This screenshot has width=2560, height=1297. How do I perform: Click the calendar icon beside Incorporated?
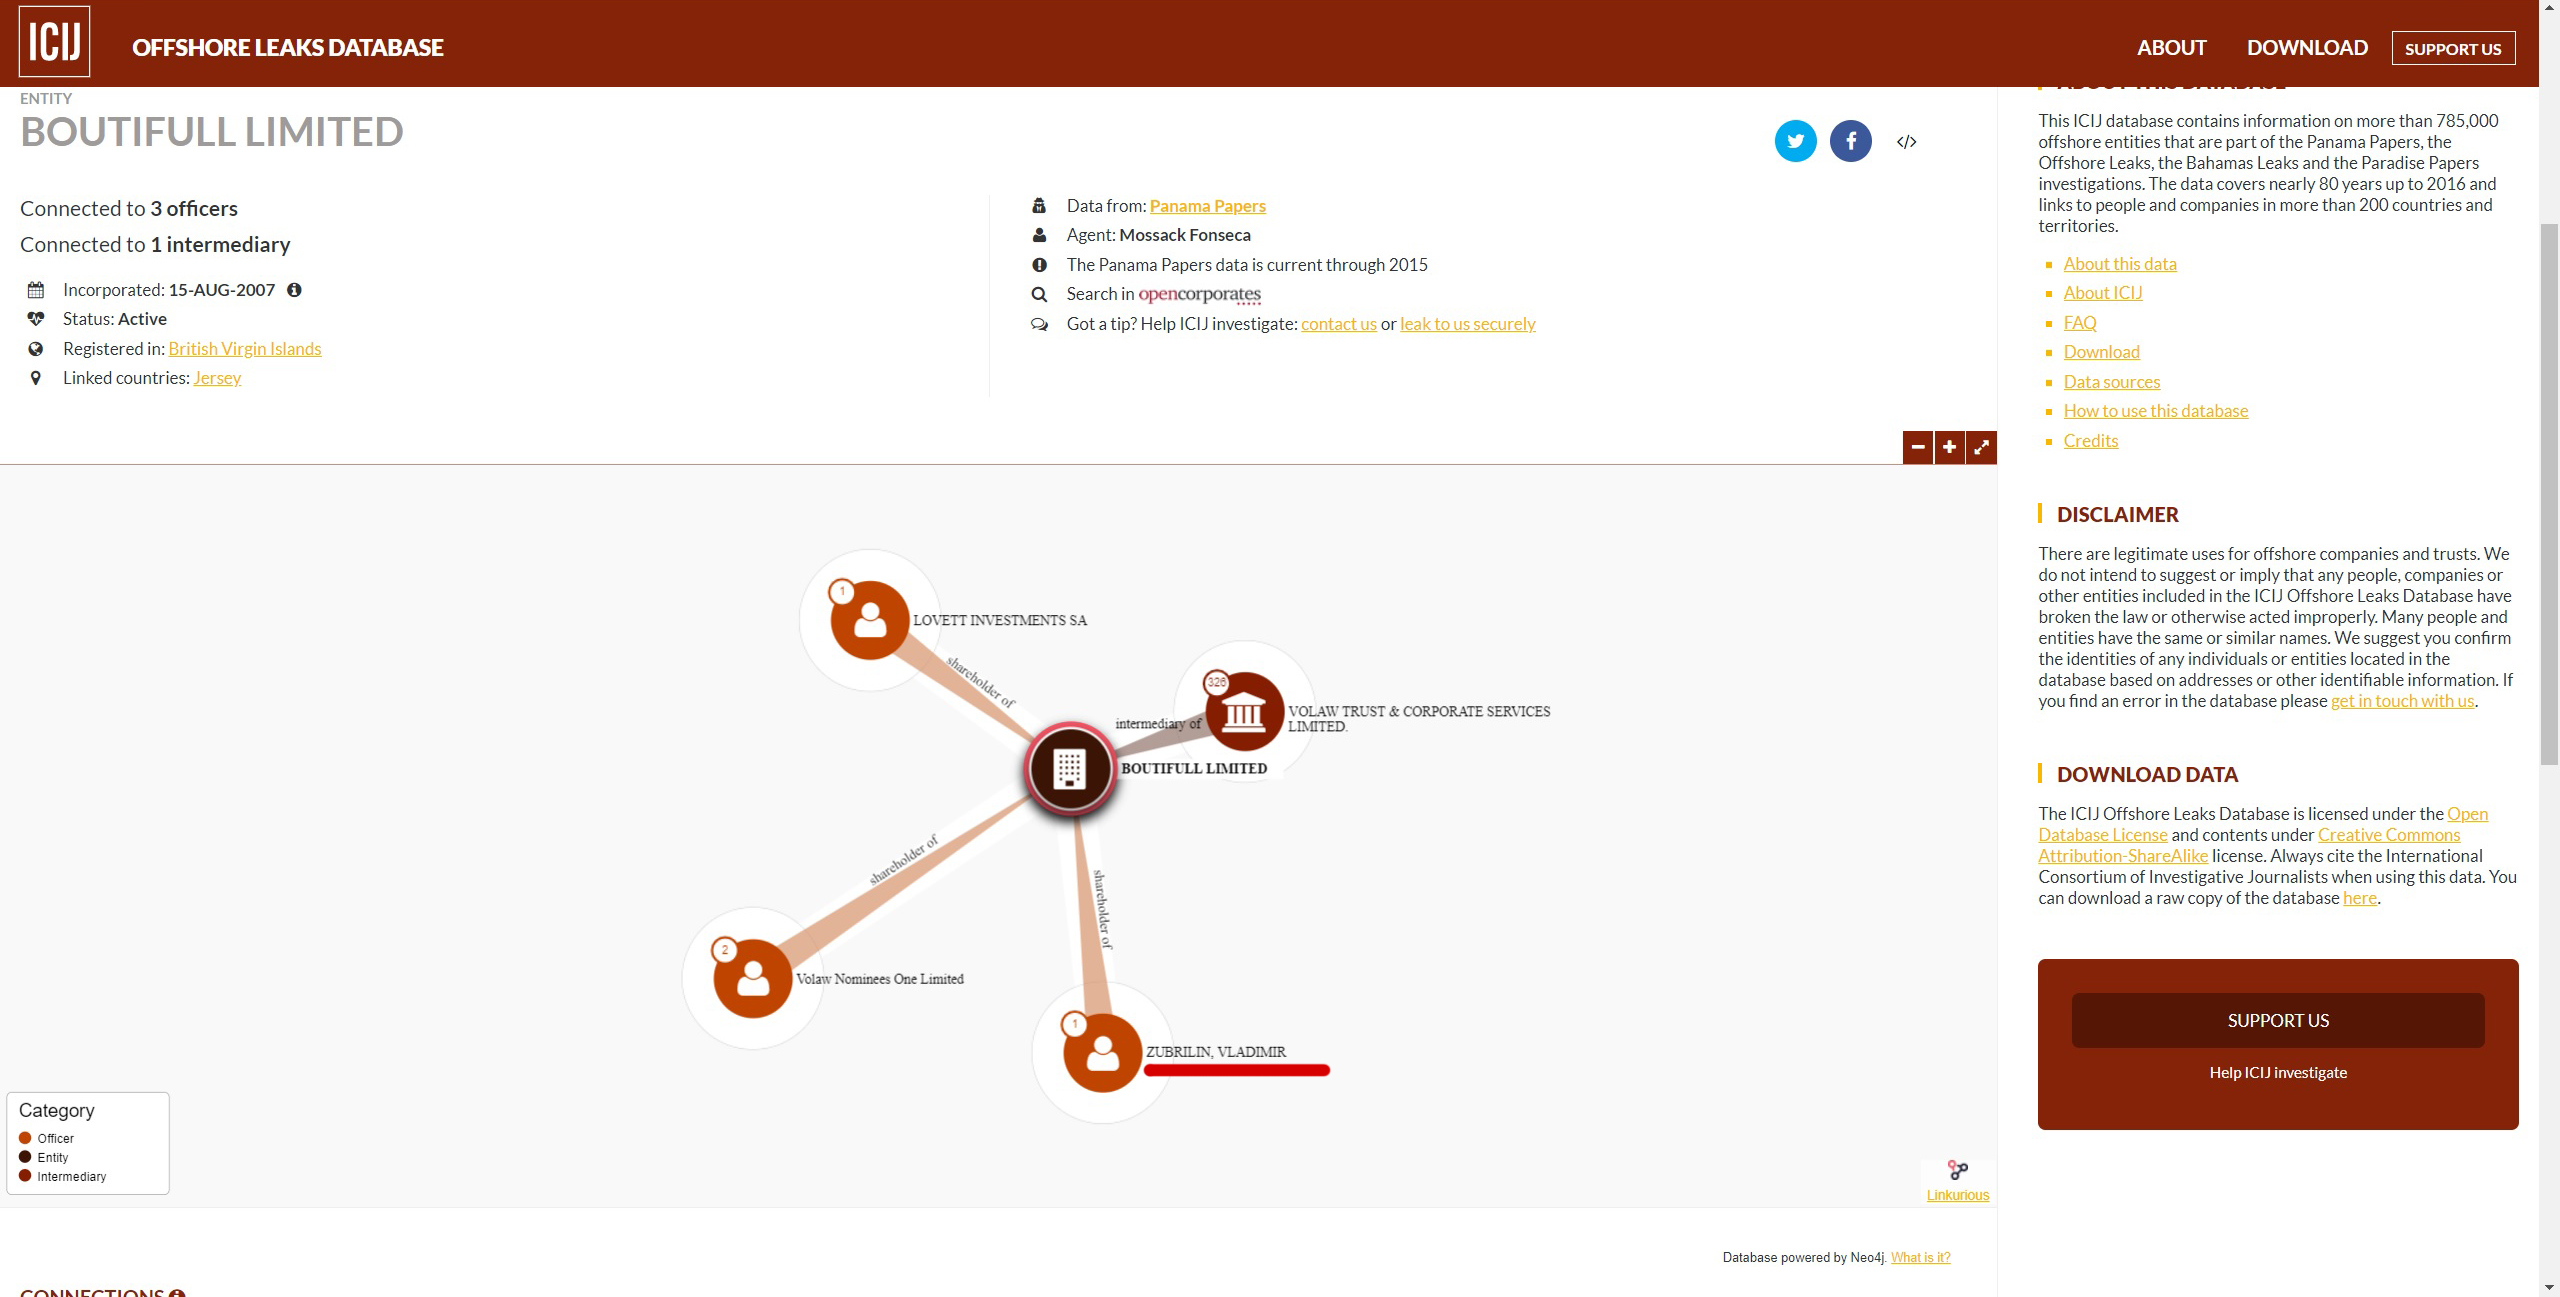[36, 290]
